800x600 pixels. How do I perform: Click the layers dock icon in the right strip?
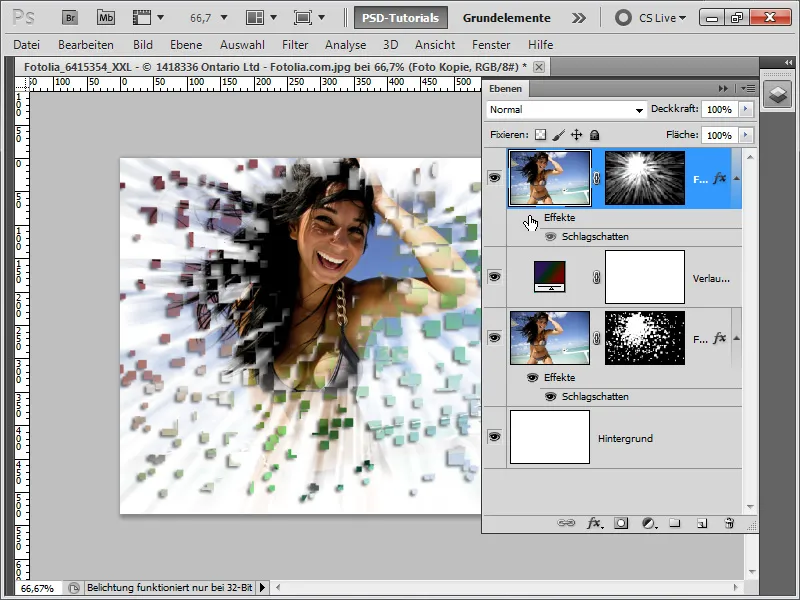pos(778,94)
